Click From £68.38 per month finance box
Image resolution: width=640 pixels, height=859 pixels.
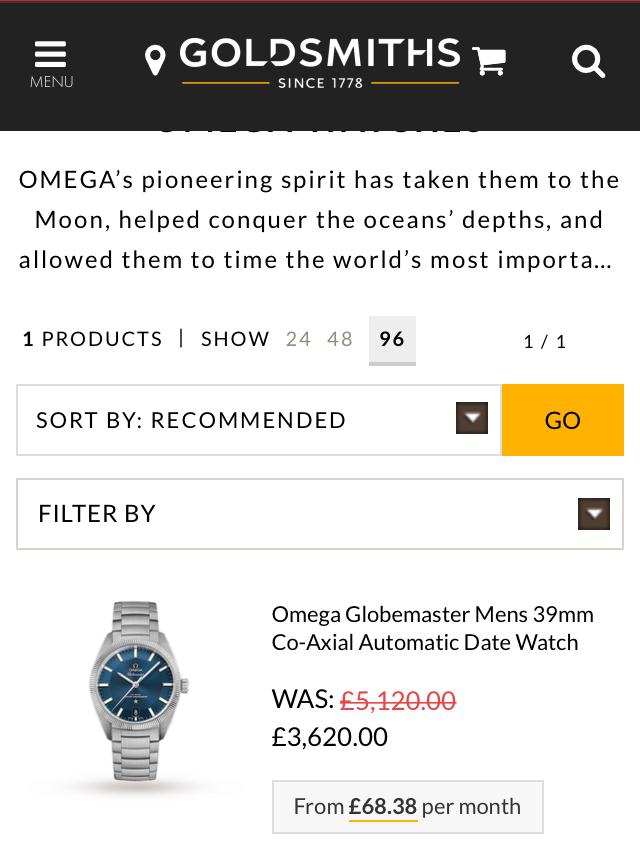[x=407, y=807]
